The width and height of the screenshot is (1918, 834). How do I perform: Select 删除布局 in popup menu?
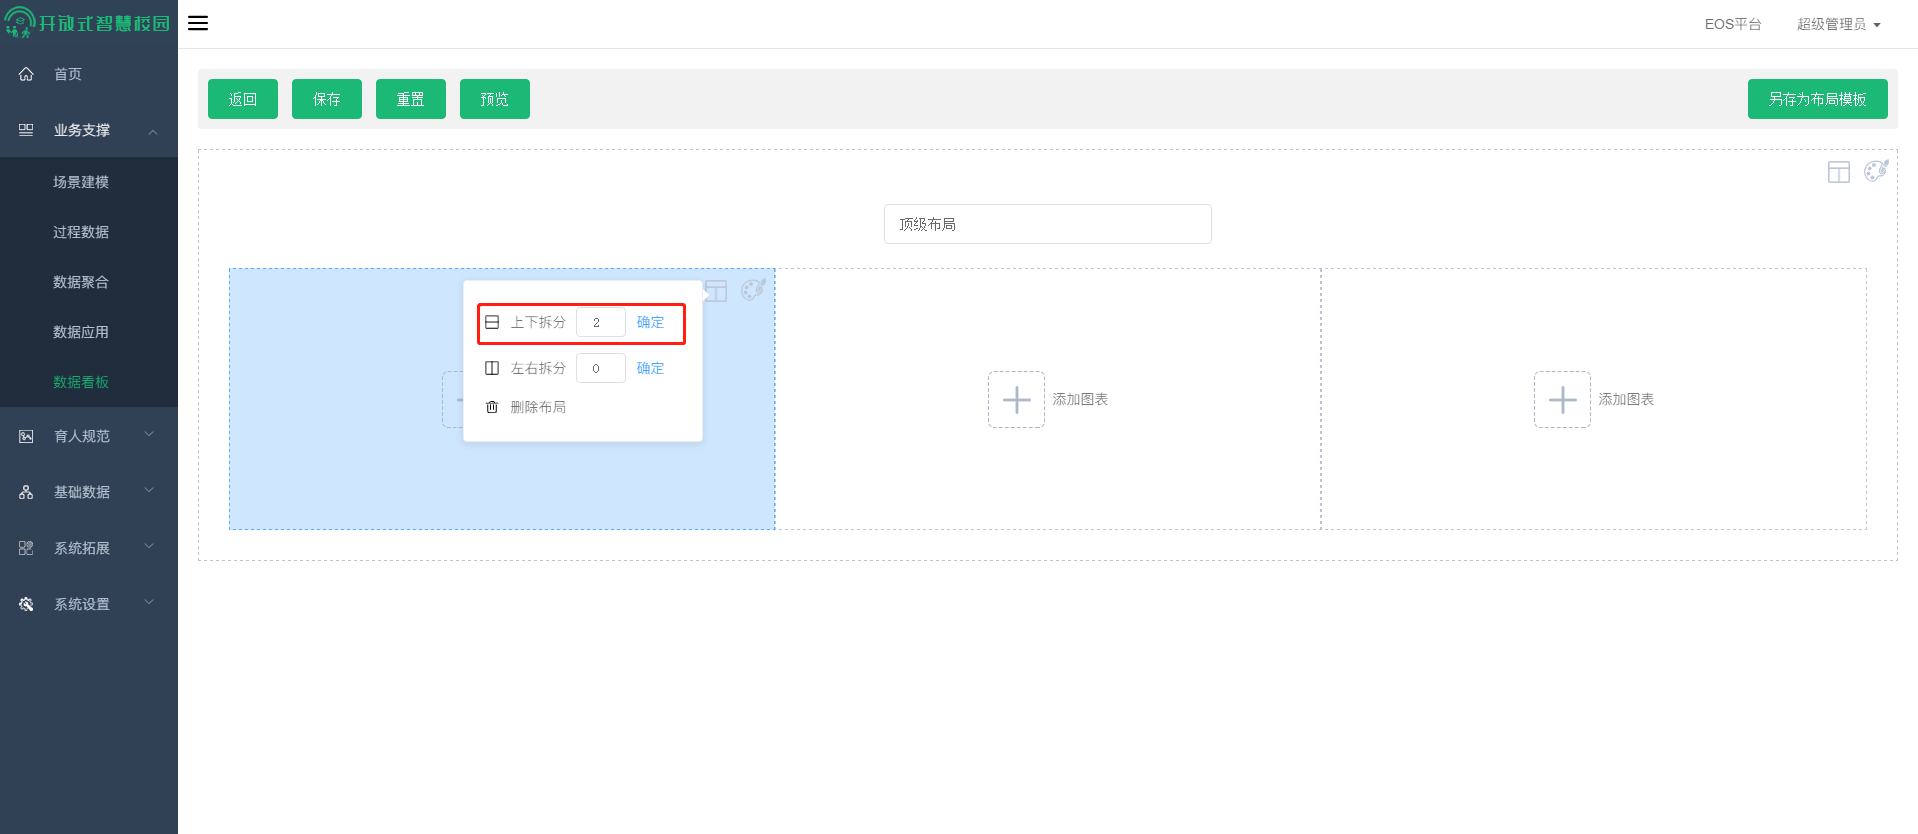point(538,407)
